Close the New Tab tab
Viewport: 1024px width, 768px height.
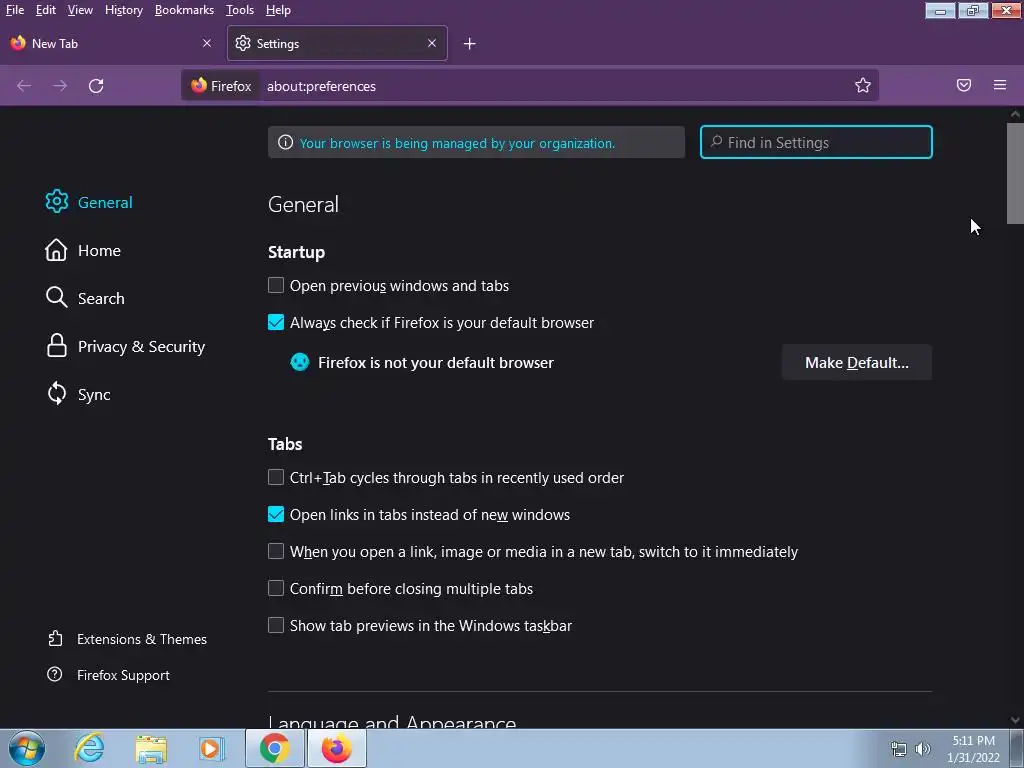[x=207, y=43]
